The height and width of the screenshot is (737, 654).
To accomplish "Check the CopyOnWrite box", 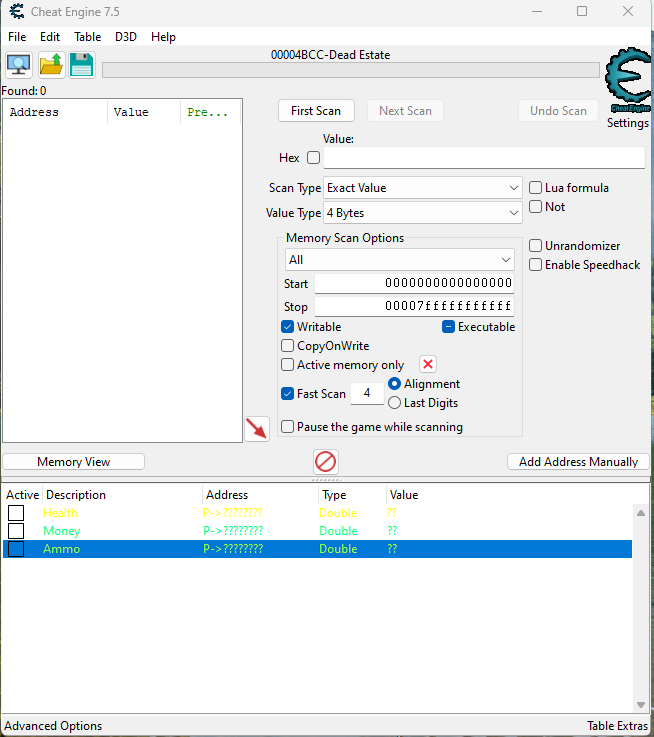I will click(x=287, y=345).
